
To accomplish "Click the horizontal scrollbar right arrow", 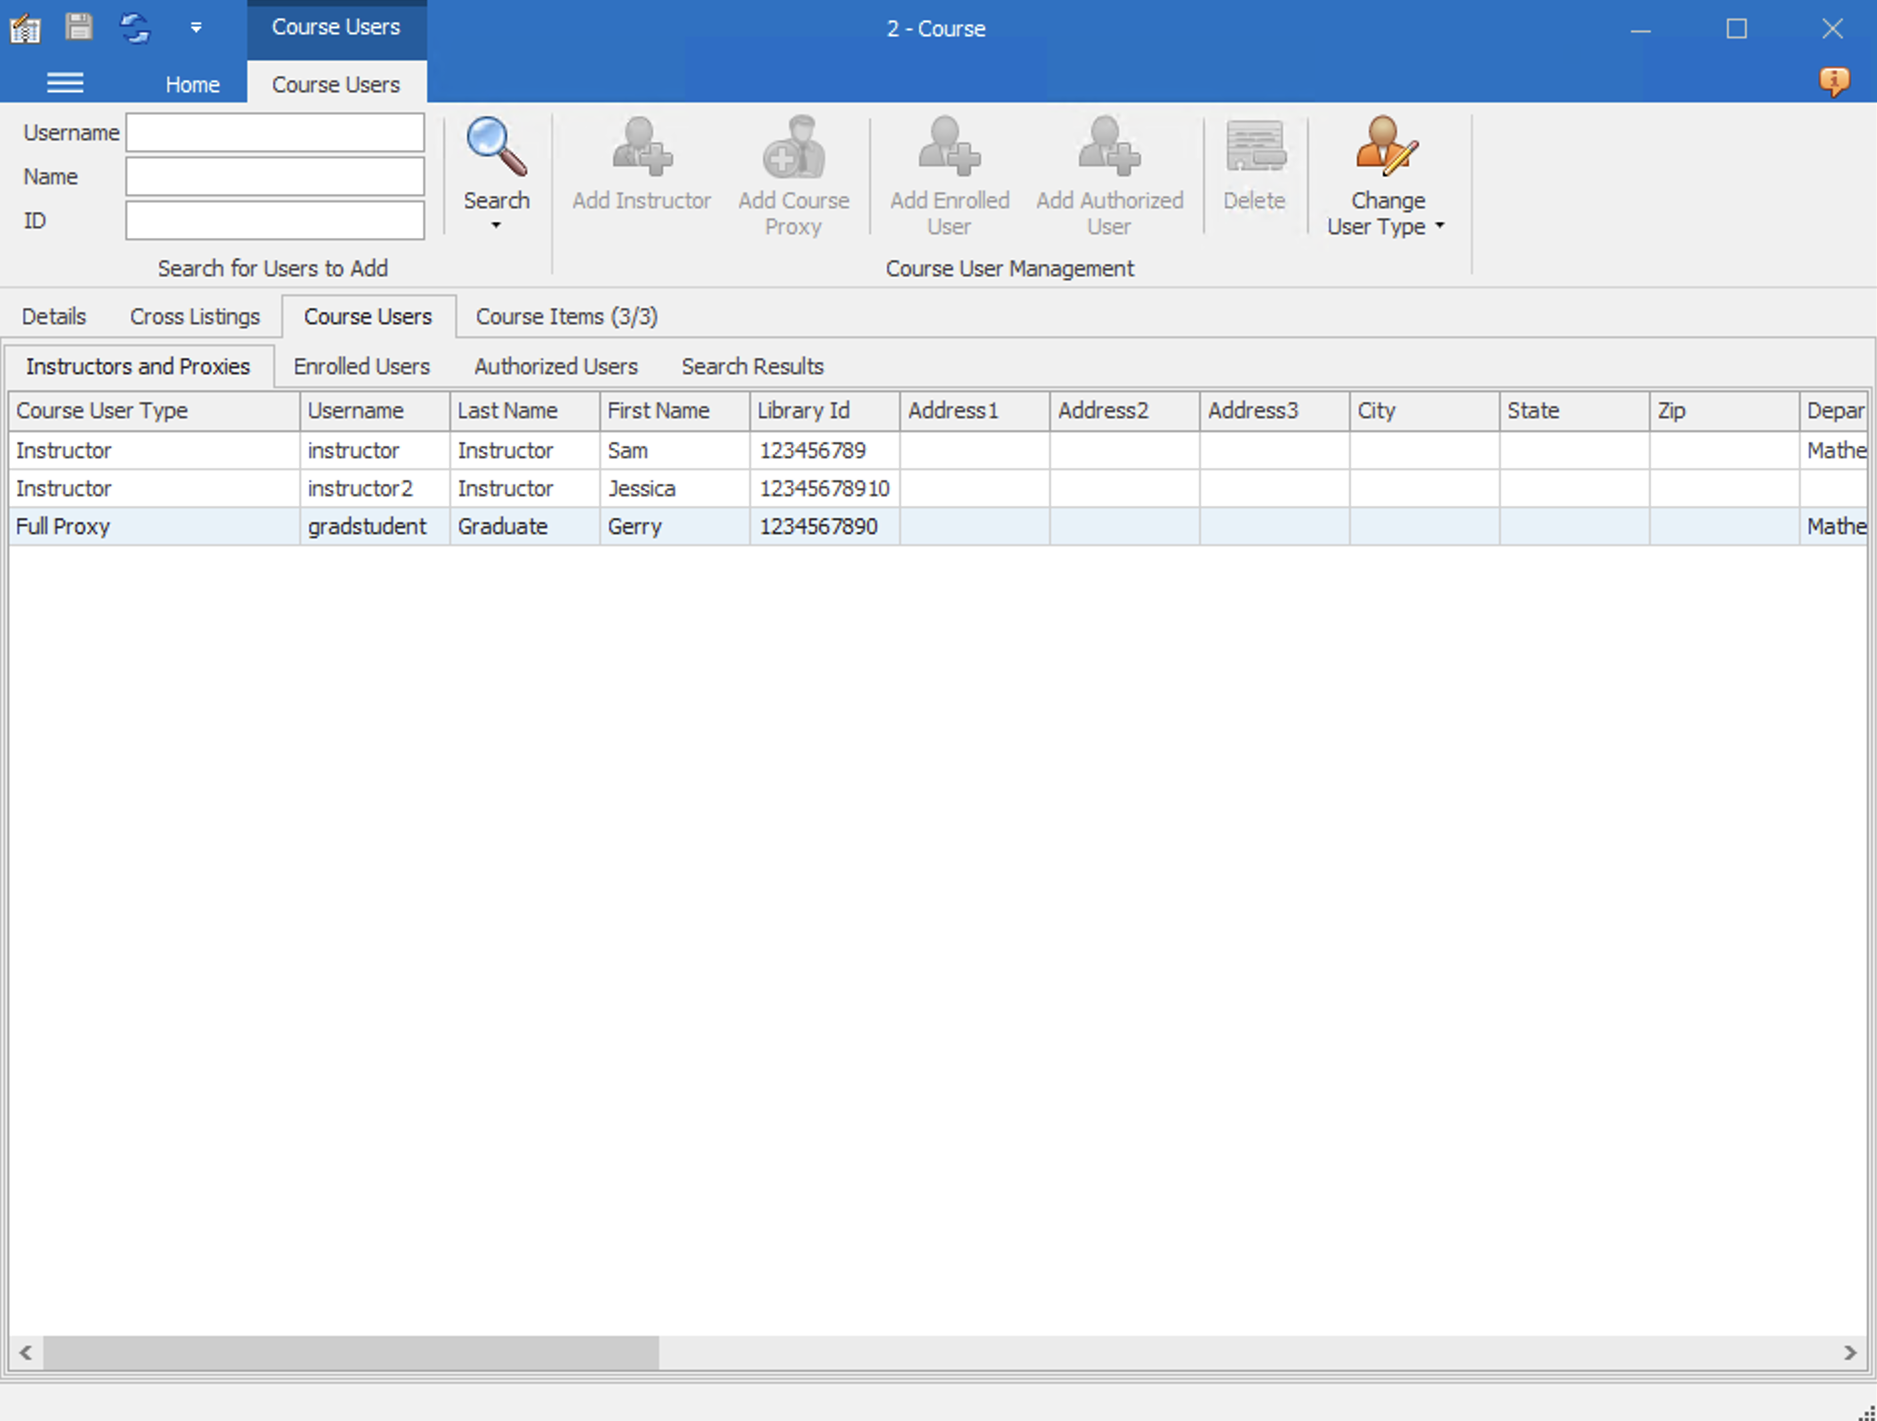I will pyautogui.click(x=1849, y=1353).
